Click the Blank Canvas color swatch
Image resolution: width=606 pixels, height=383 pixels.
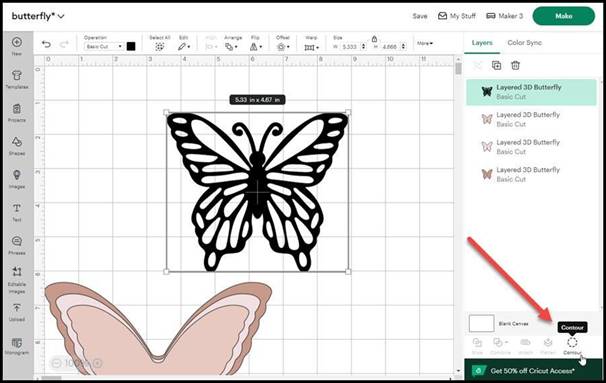coord(482,323)
